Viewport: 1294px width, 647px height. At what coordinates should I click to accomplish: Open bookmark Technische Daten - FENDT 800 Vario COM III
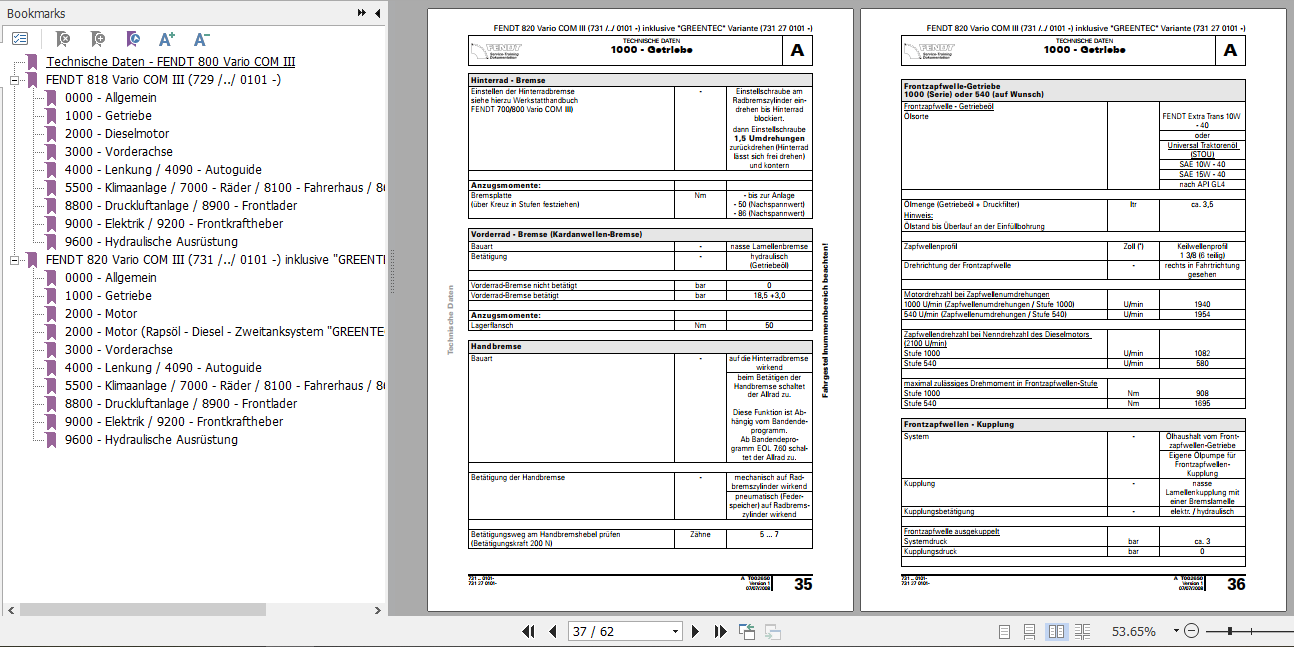170,62
